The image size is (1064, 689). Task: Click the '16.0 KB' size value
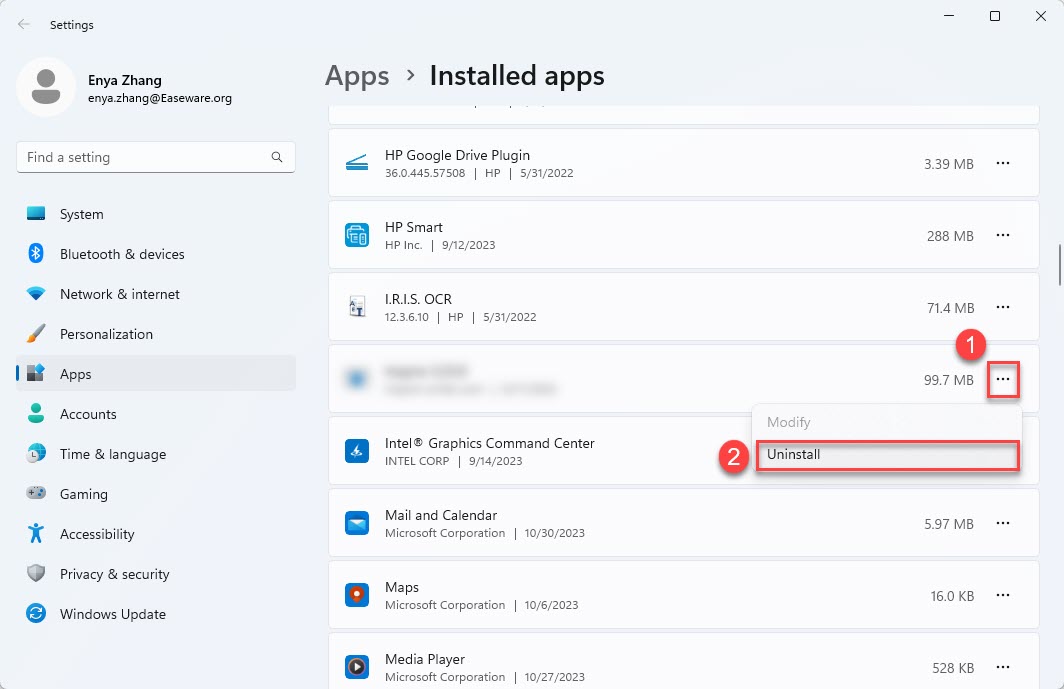(952, 596)
